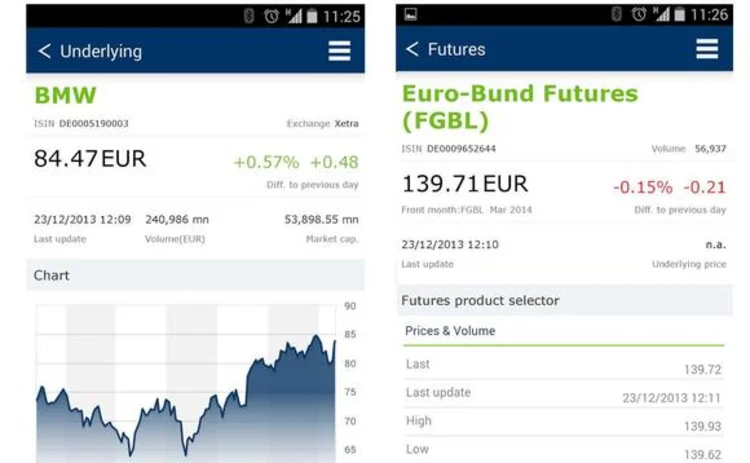Tap the Euro-Bund Futures (FGBL) heading
750x463 pixels.
coord(520,107)
